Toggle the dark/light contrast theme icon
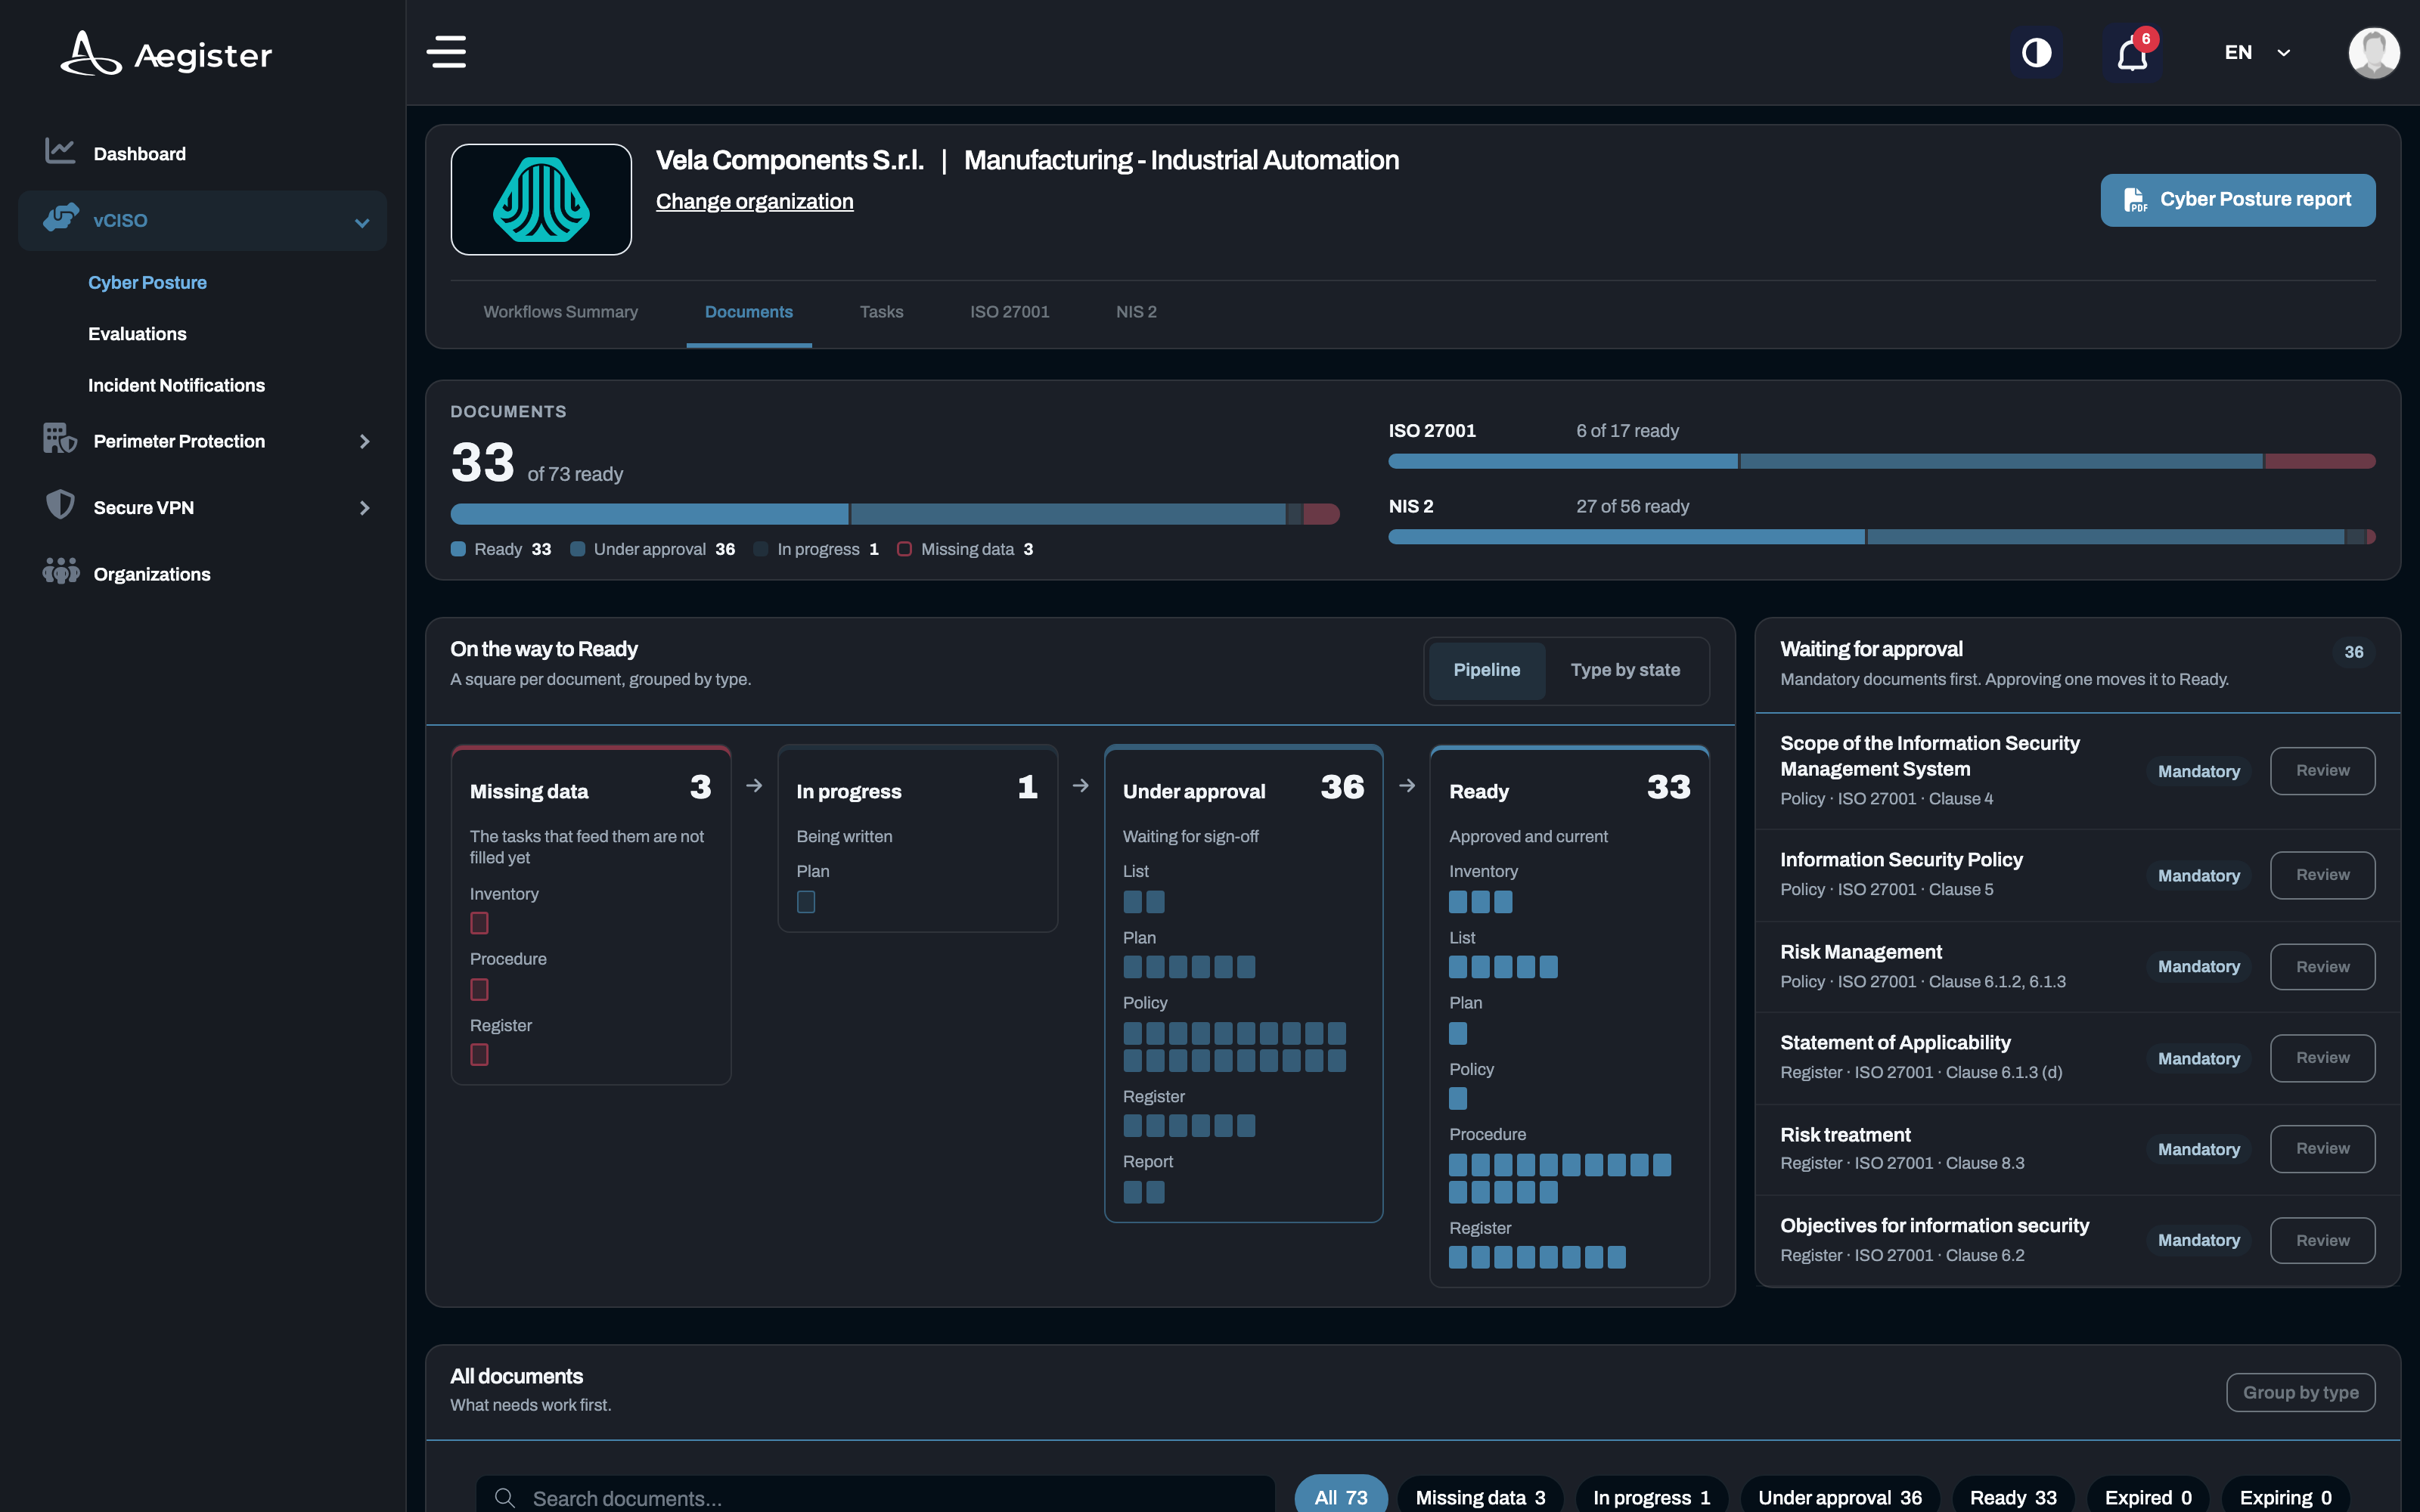This screenshot has height=1512, width=2420. (2036, 52)
